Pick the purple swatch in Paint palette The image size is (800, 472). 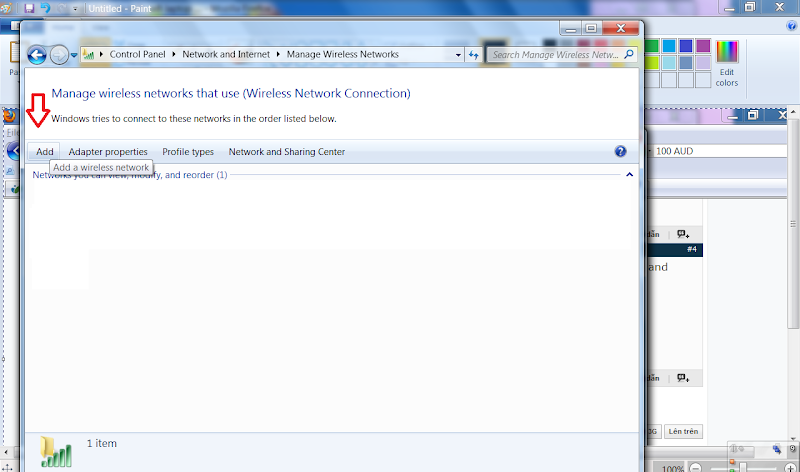[703, 46]
